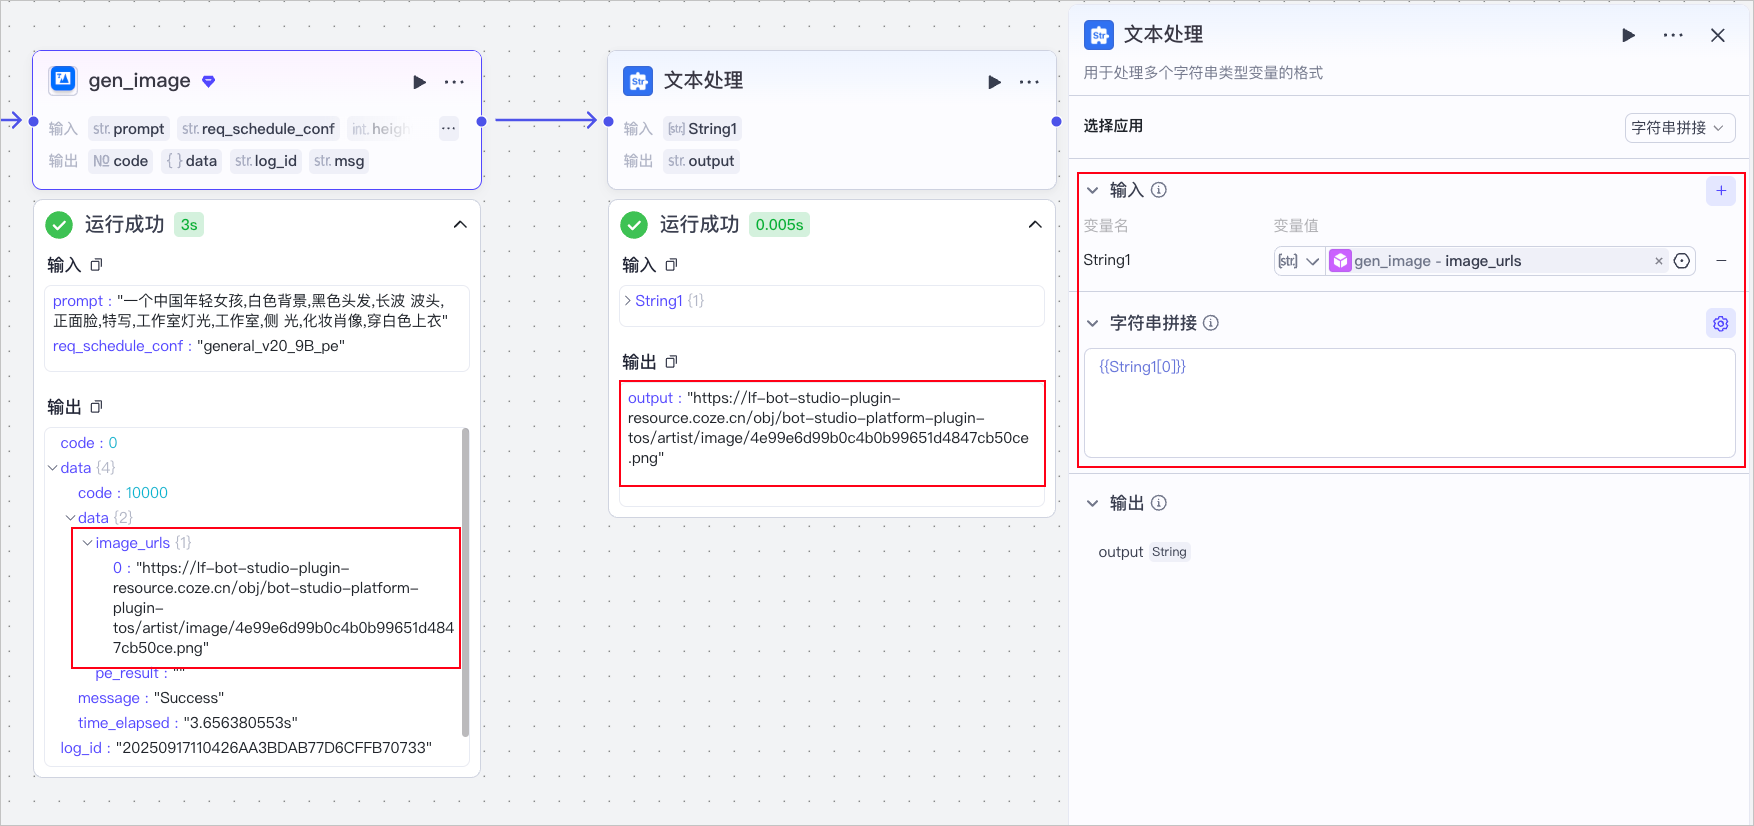Image resolution: width=1754 pixels, height=826 pixels.
Task: Expand String1 in 文本处理 input
Action: point(628,300)
